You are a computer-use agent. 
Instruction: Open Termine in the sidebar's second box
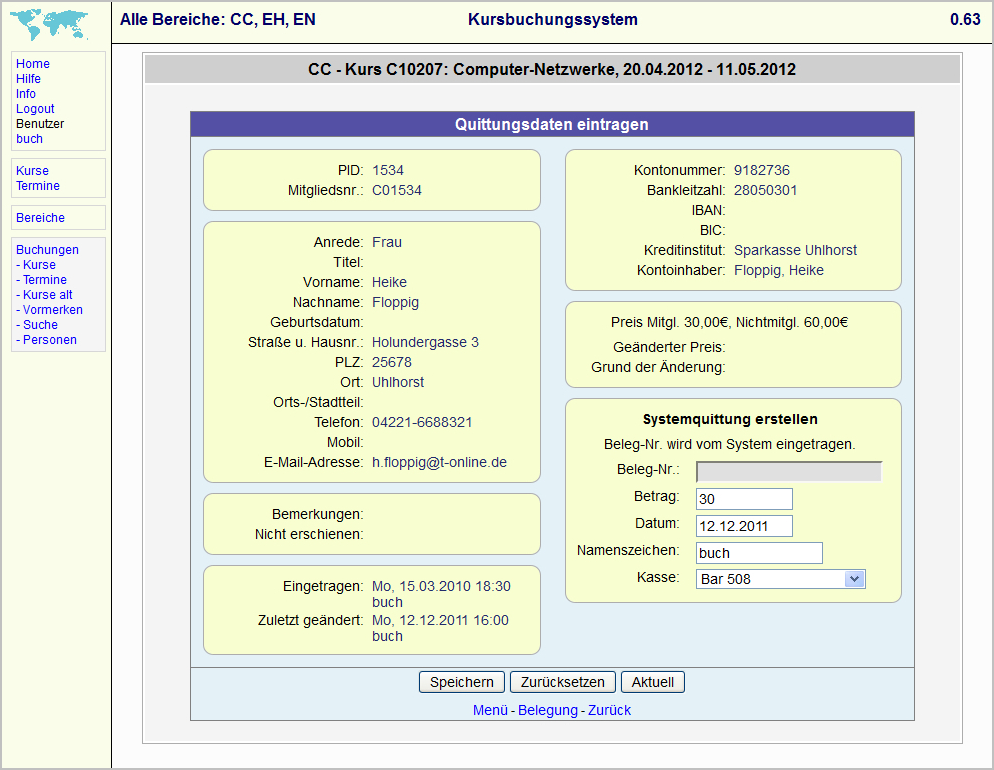point(37,186)
